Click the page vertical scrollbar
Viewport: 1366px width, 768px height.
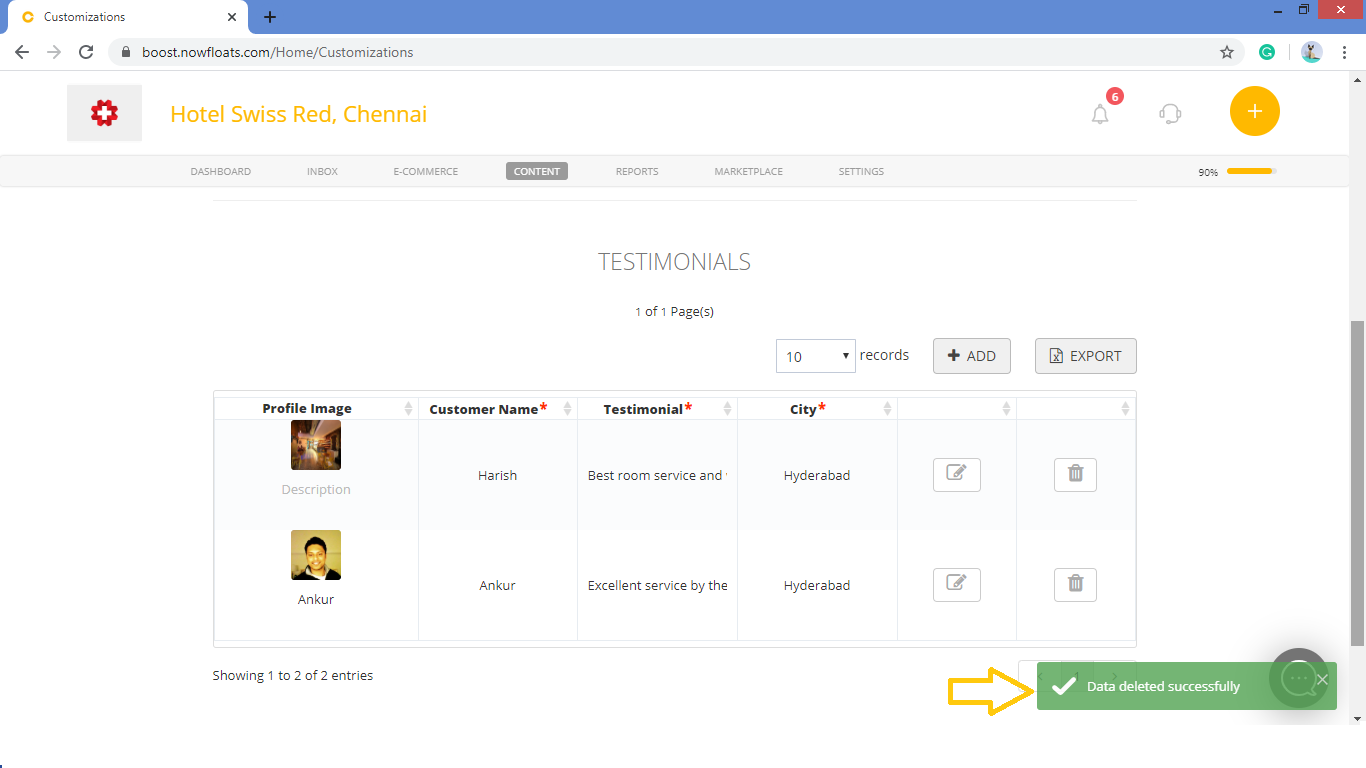[x=1358, y=483]
